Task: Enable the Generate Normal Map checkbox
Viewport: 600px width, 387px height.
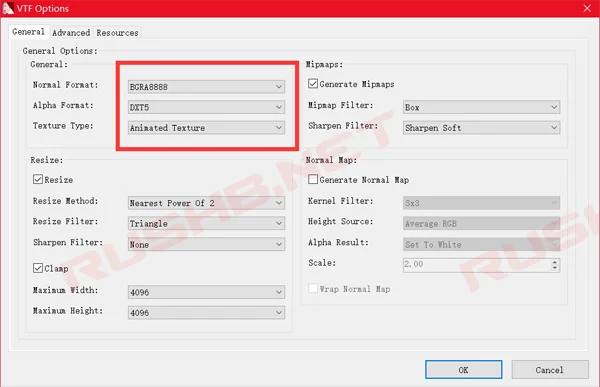Action: point(313,179)
